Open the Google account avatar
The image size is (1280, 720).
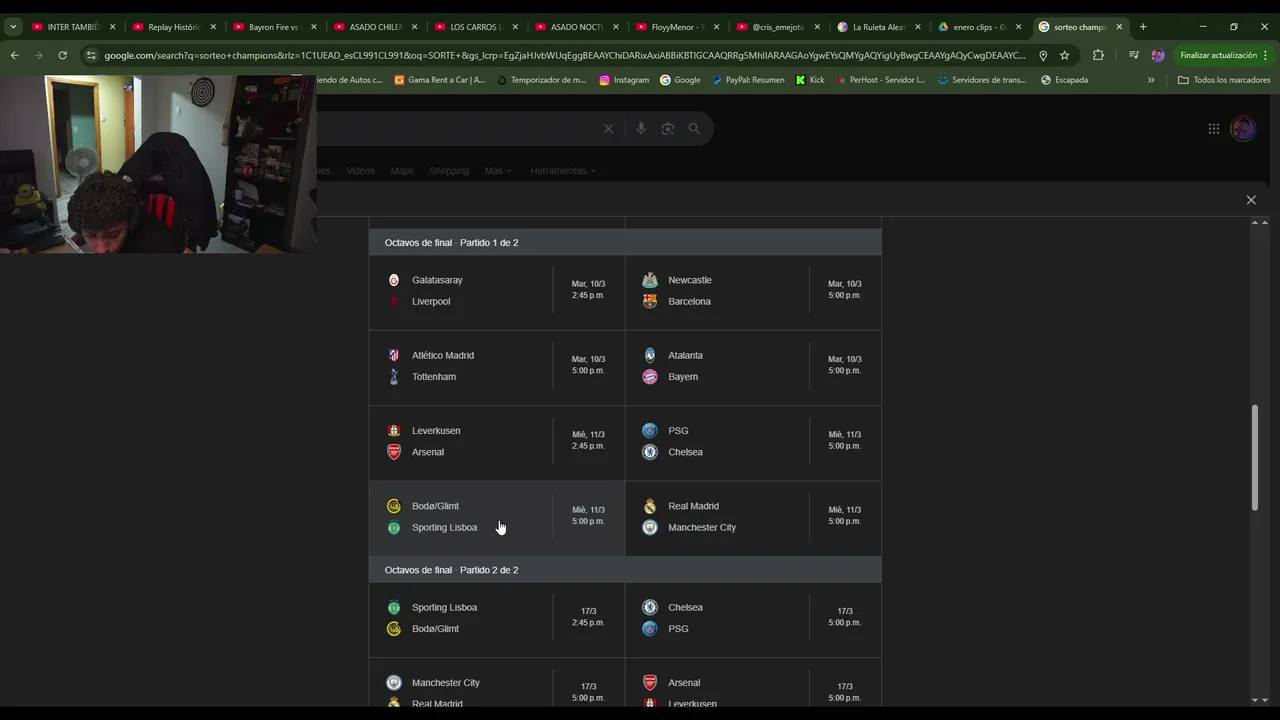tap(1243, 129)
